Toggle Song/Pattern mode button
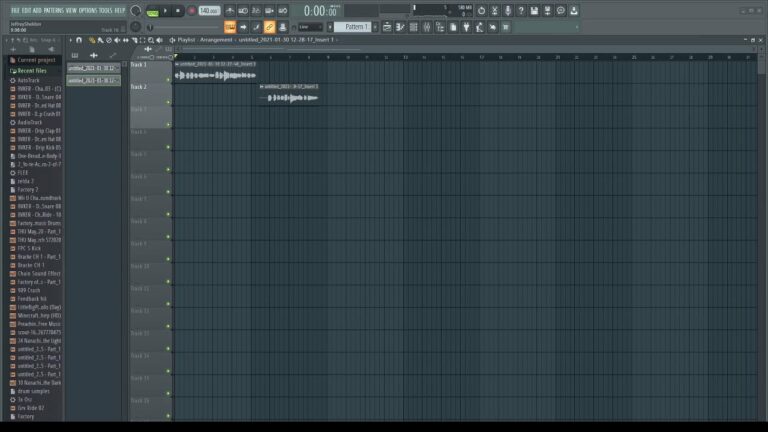Viewport: 768px width, 432px height. pyautogui.click(x=152, y=12)
